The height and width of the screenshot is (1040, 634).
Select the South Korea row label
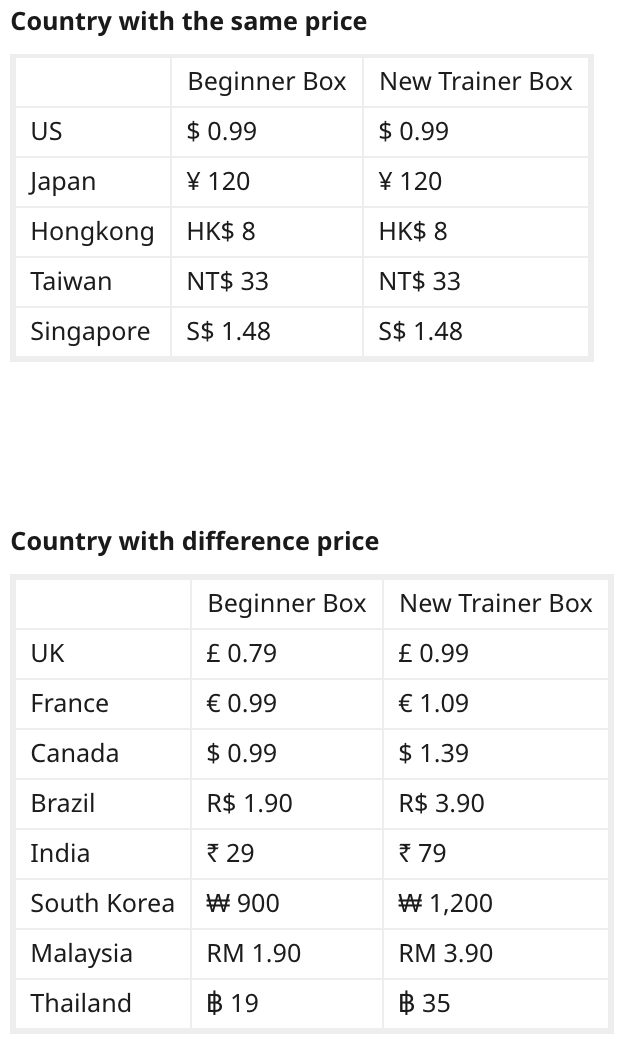pos(102,904)
